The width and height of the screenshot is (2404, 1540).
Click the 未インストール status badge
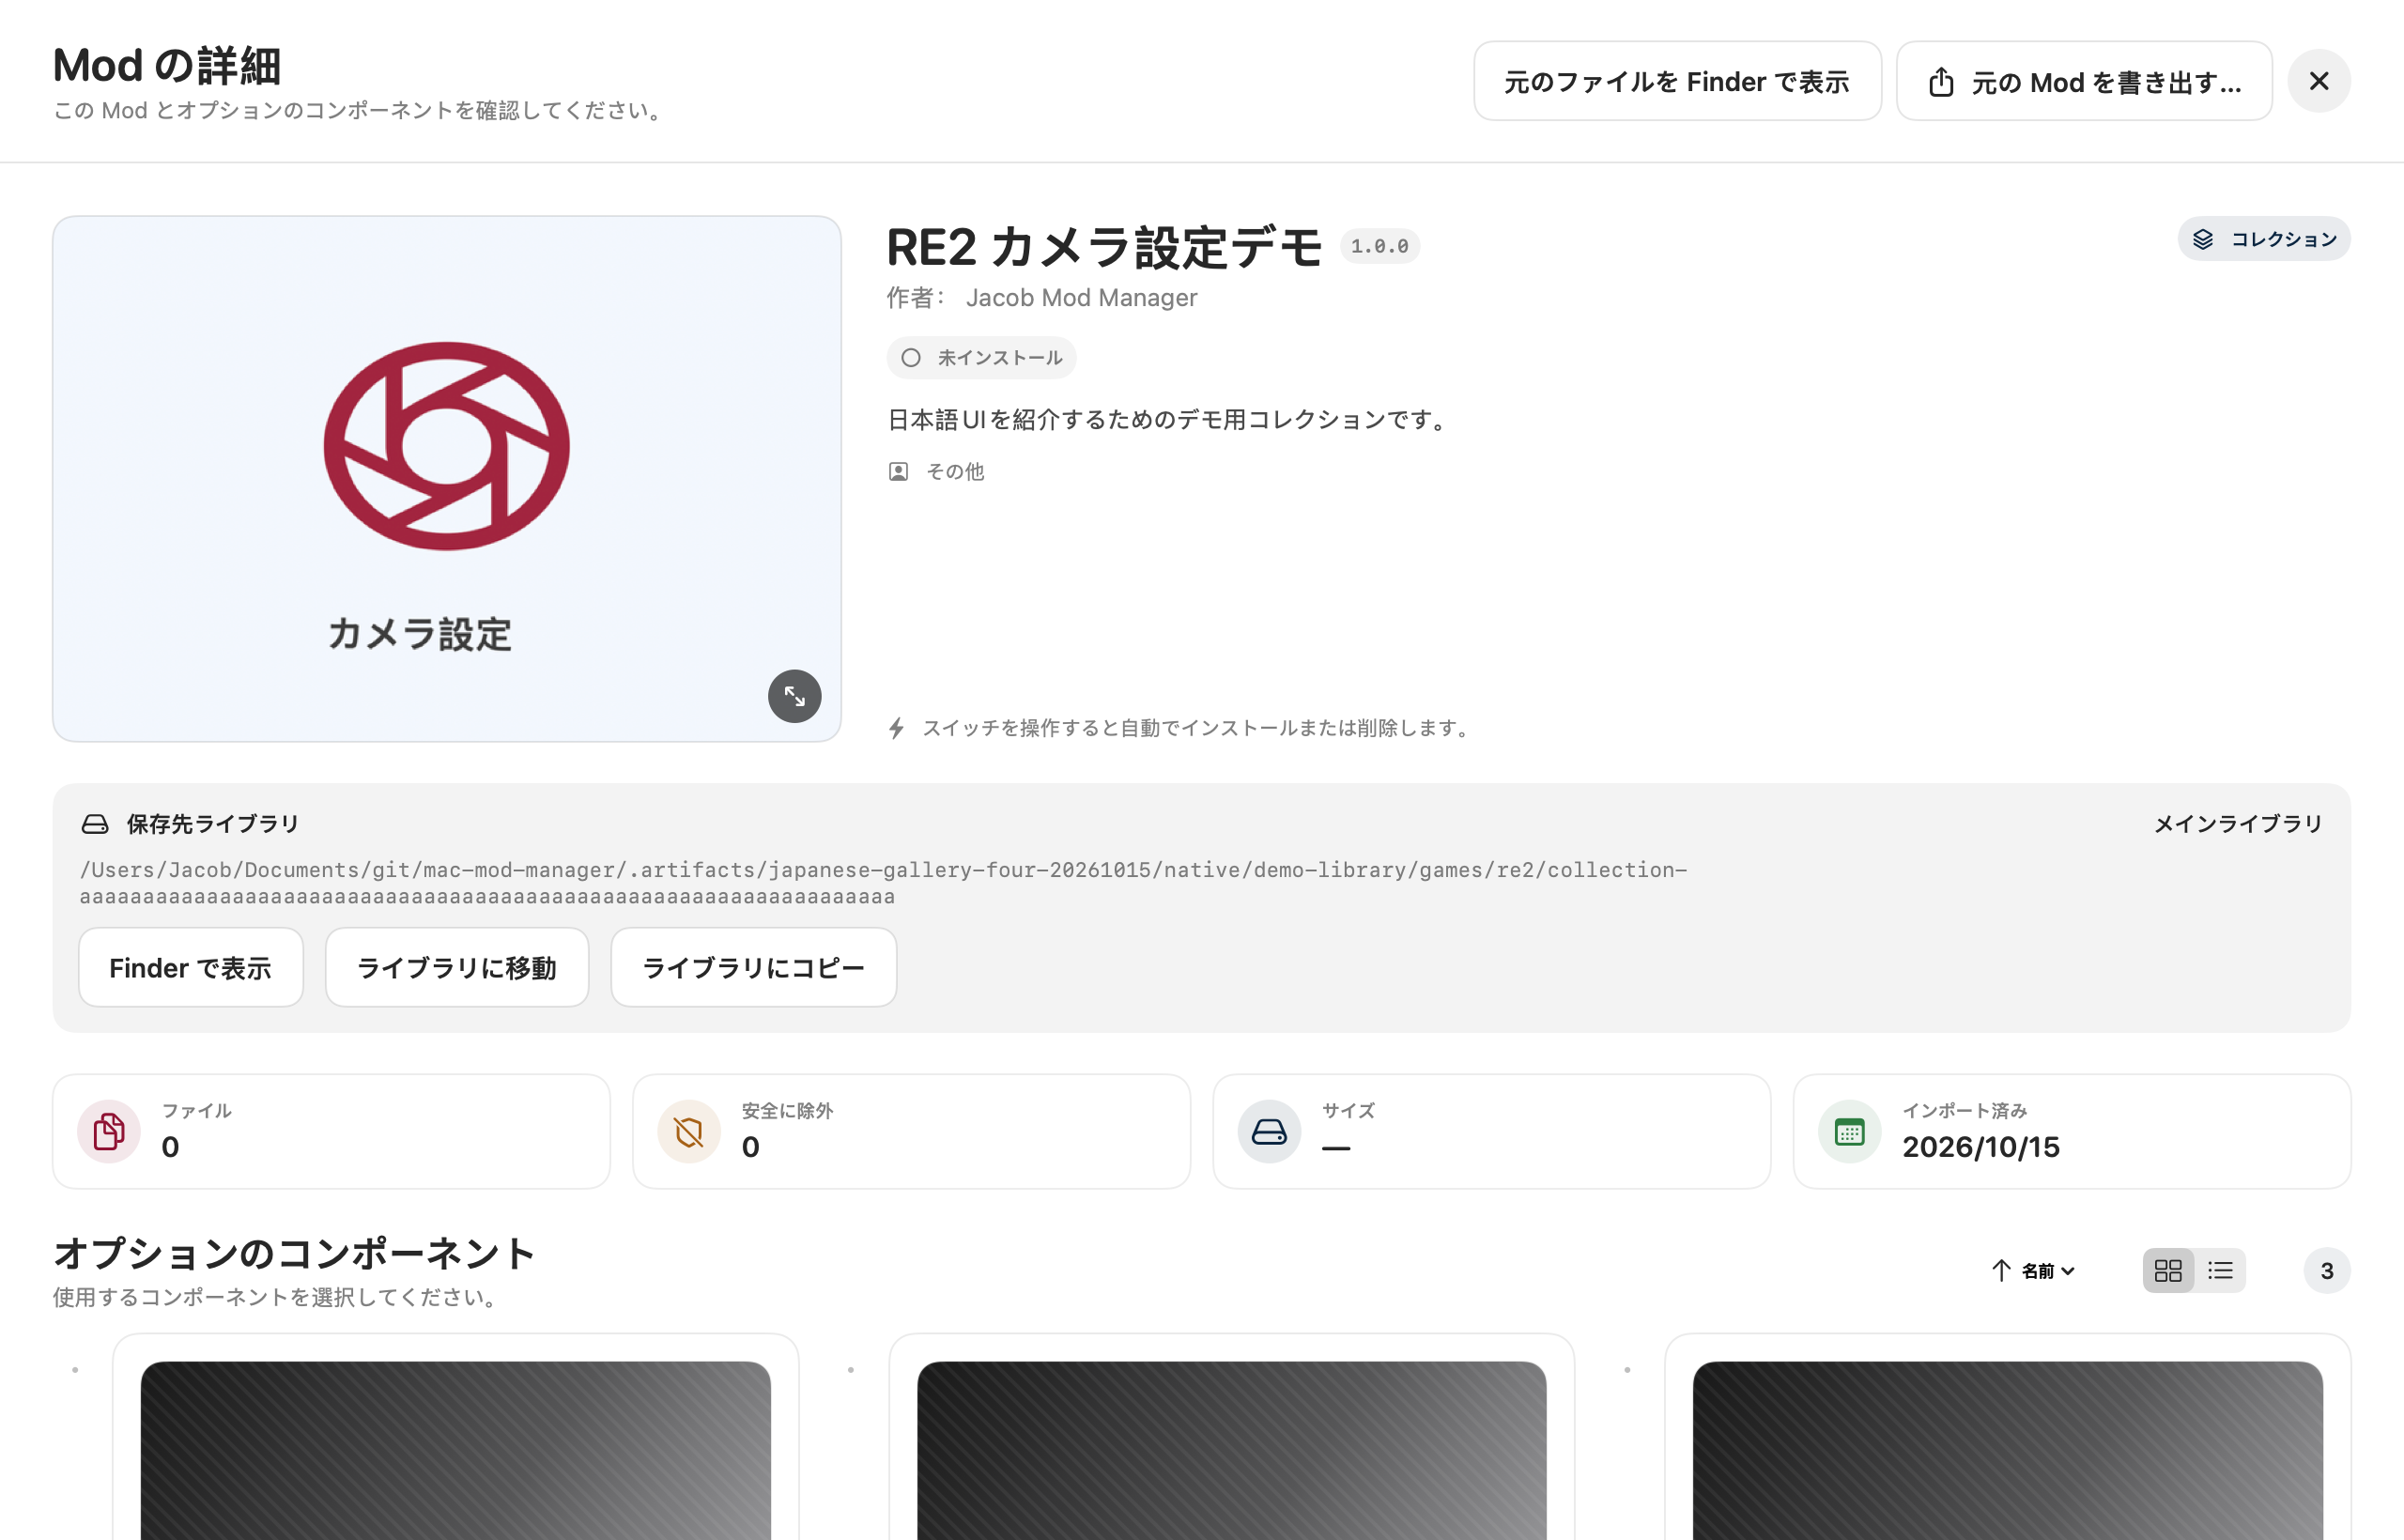[981, 358]
